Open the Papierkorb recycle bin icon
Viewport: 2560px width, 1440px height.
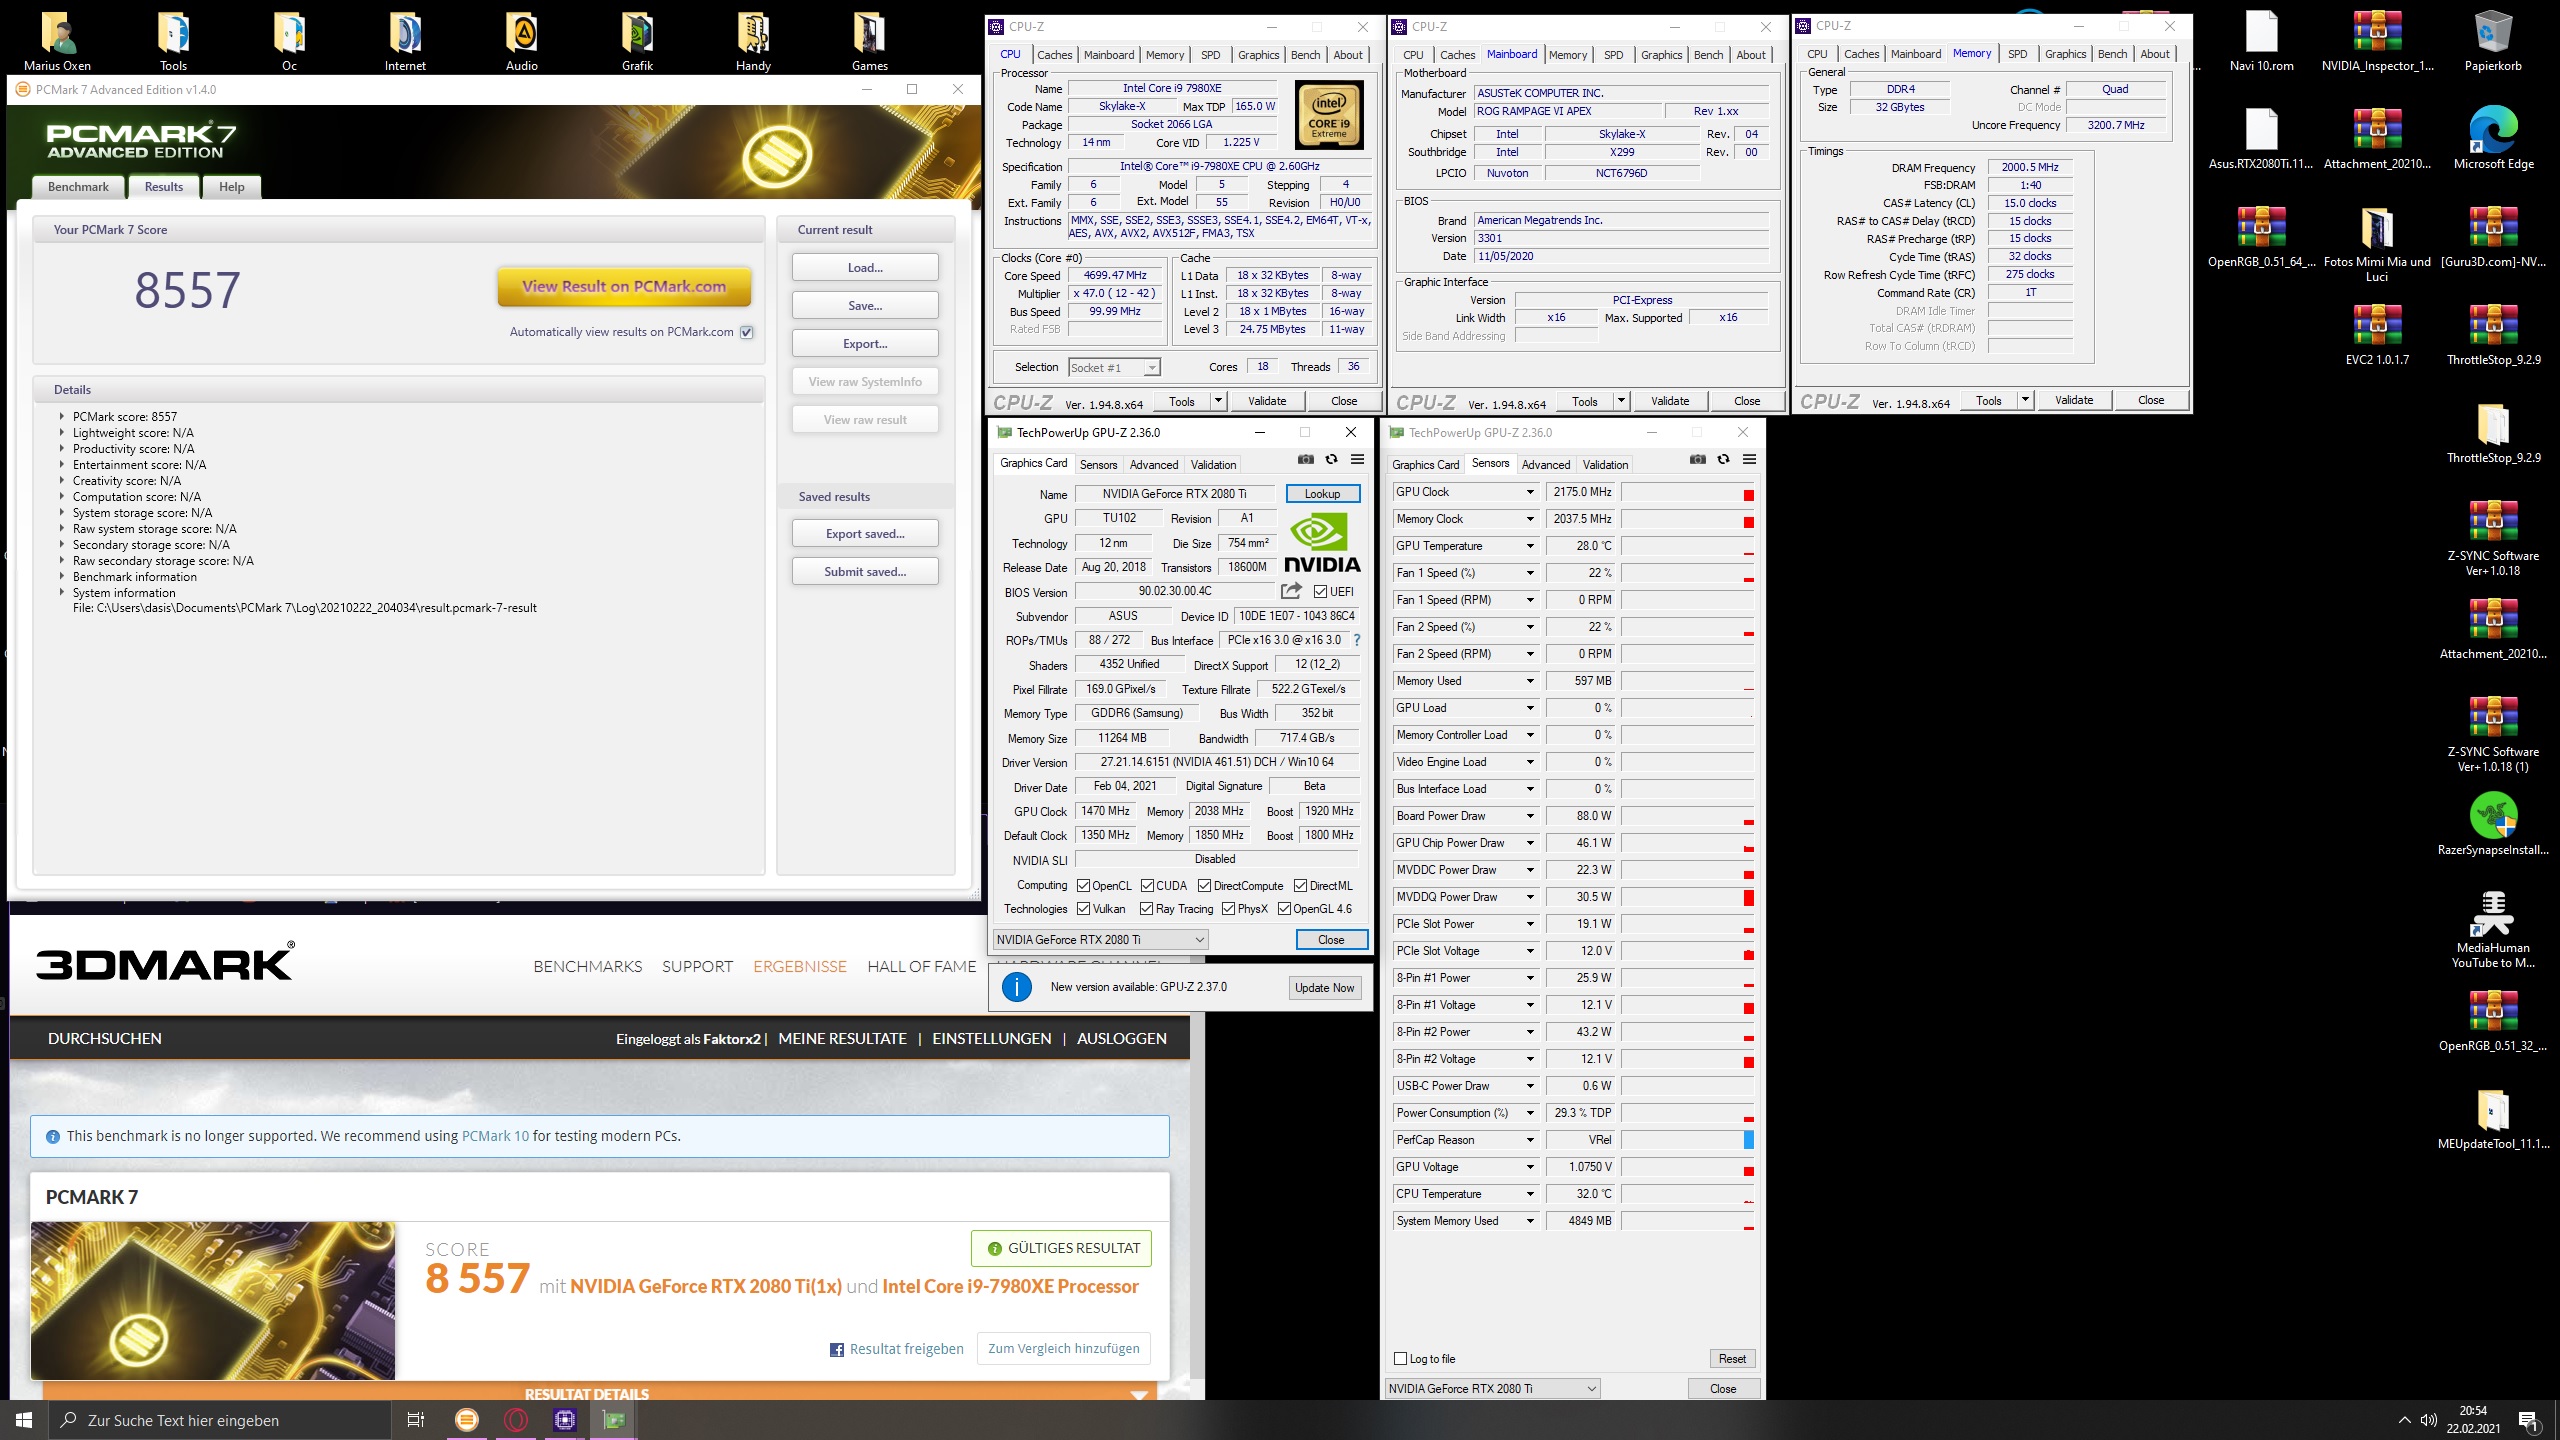[2493, 41]
